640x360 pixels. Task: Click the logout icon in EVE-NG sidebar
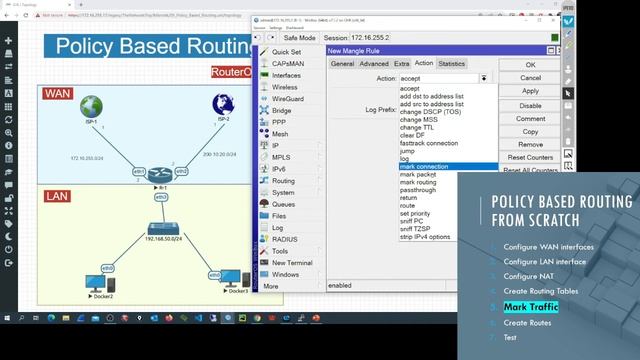point(8,263)
